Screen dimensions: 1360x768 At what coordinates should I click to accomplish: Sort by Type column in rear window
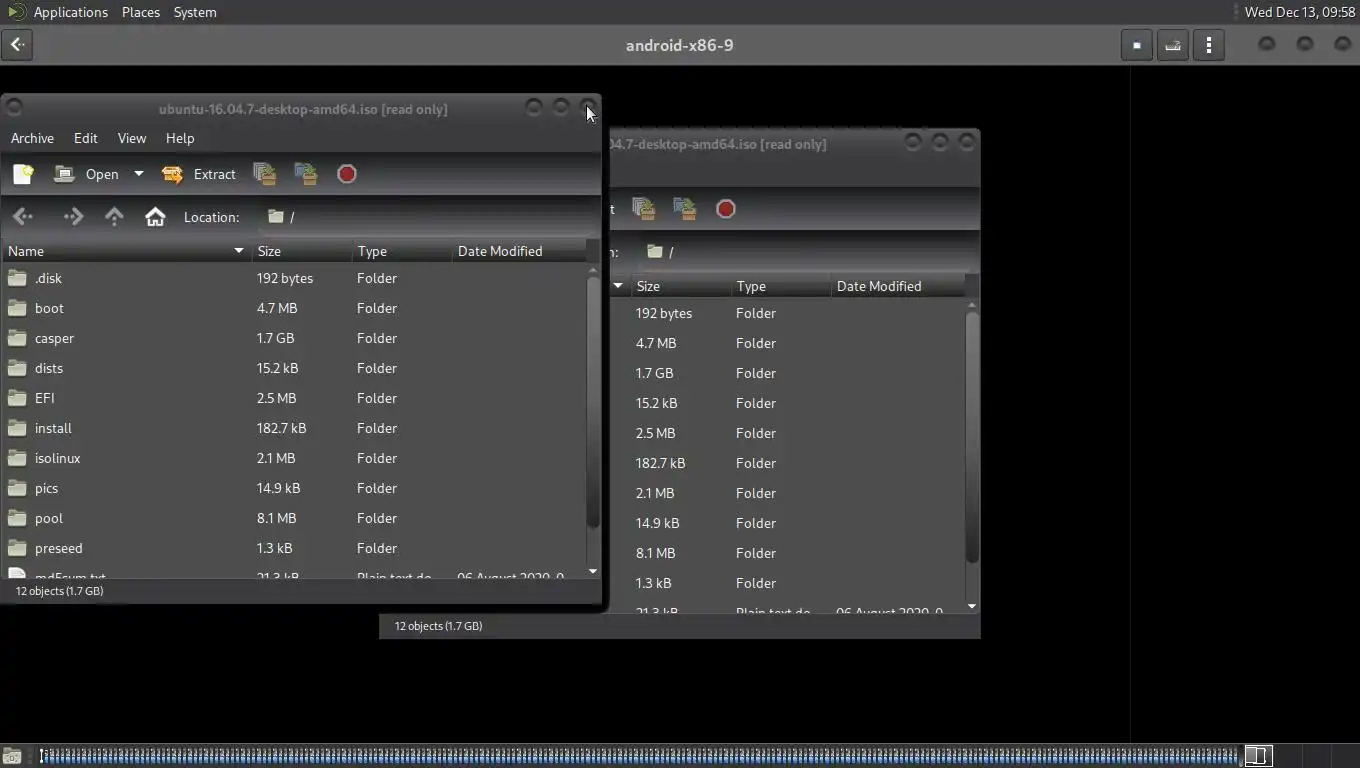pyautogui.click(x=780, y=286)
